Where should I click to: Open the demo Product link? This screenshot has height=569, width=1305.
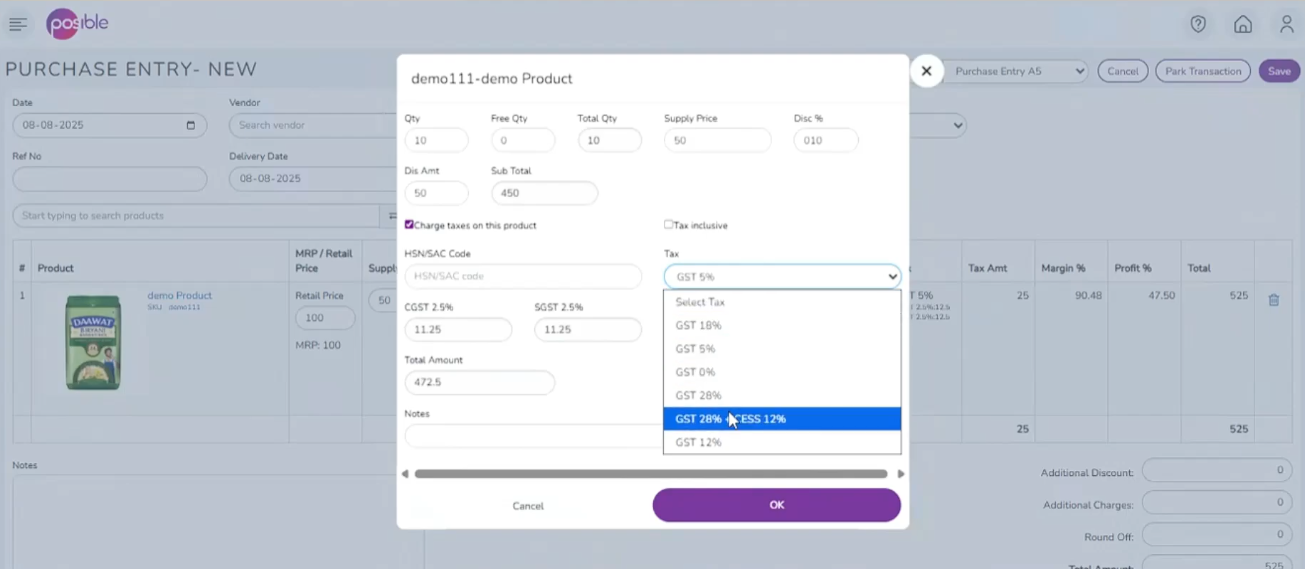pos(180,296)
